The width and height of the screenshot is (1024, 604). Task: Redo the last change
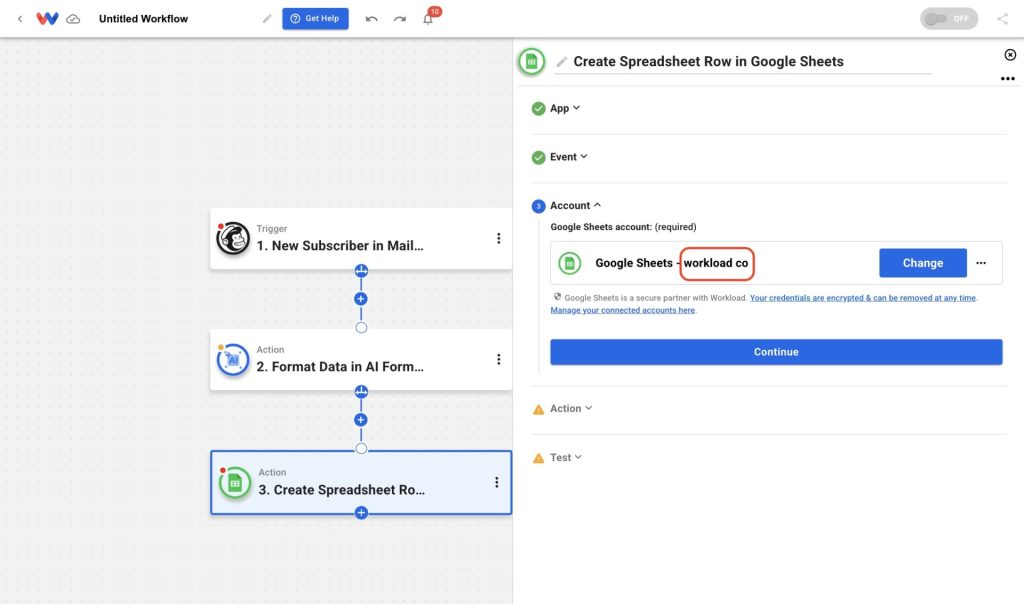click(400, 19)
